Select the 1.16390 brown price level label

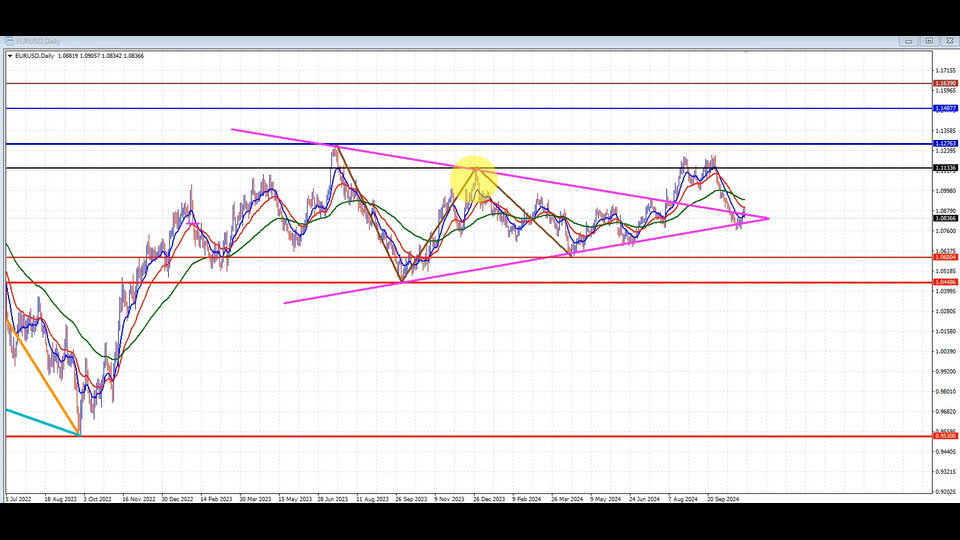click(945, 83)
